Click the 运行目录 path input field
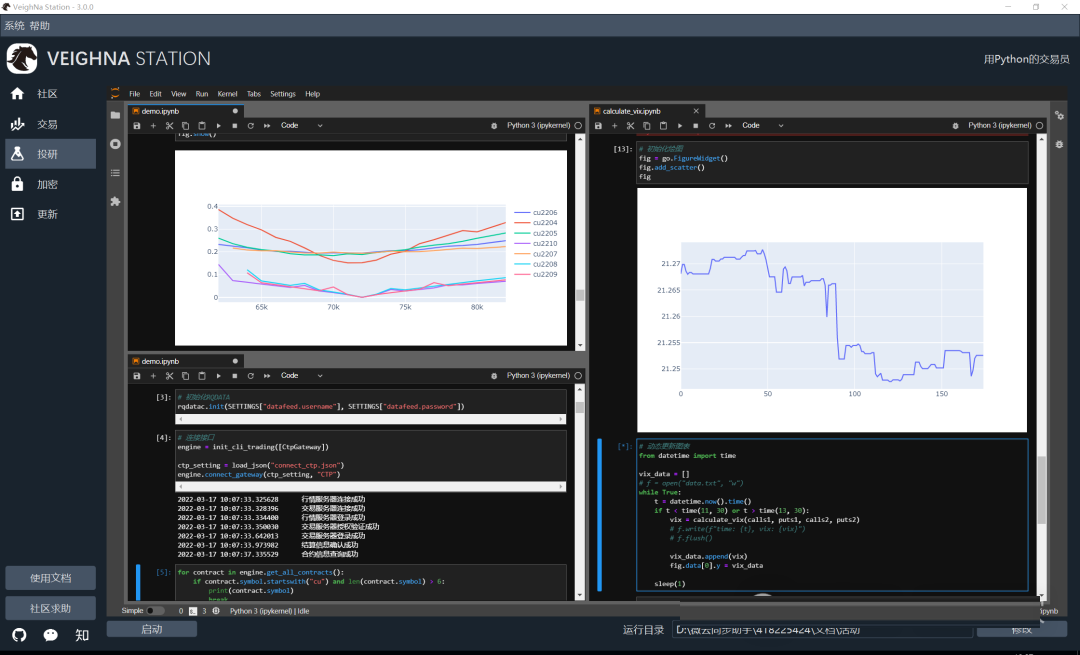 pyautogui.click(x=822, y=630)
